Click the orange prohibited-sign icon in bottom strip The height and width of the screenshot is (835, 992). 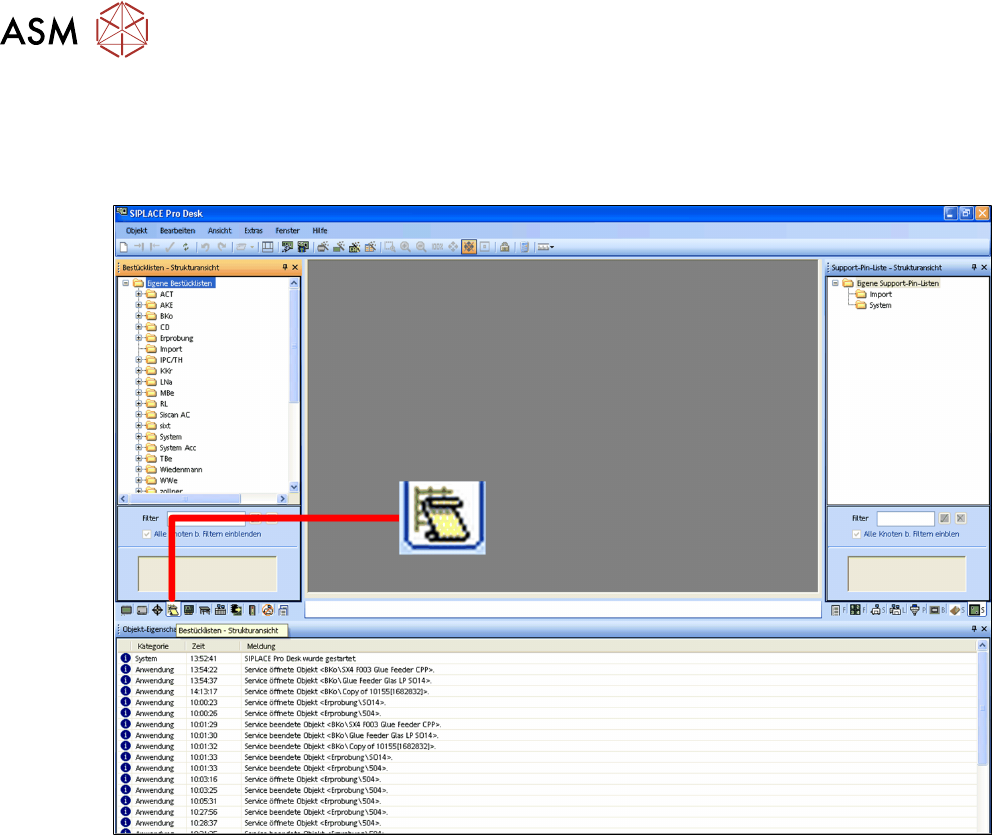(268, 610)
